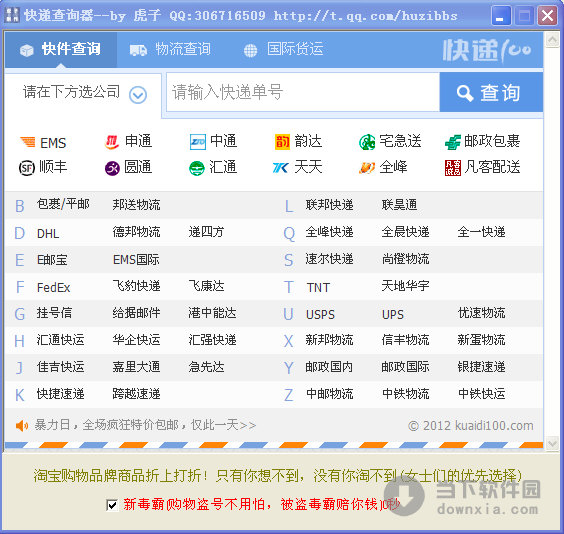The width and height of the screenshot is (564, 534).
Task: Click the 天天 TK logo icon
Action: coord(281,168)
